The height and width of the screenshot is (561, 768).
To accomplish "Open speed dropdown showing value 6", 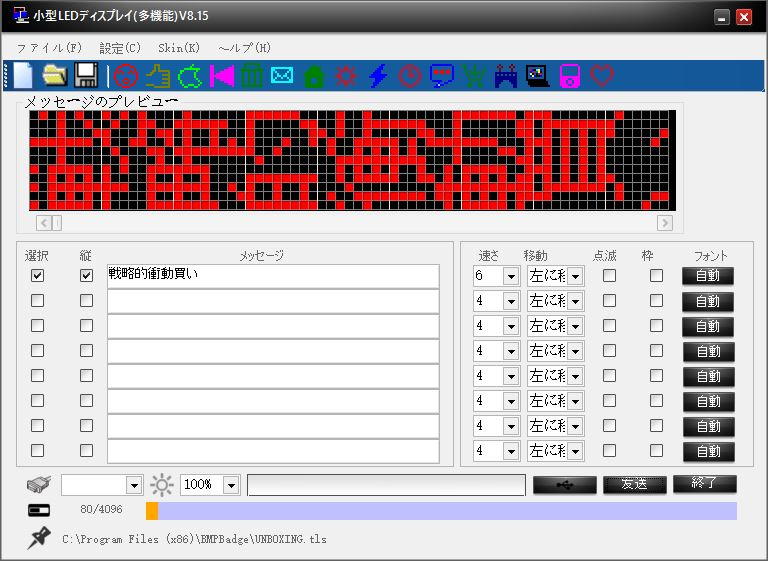I will (x=511, y=276).
